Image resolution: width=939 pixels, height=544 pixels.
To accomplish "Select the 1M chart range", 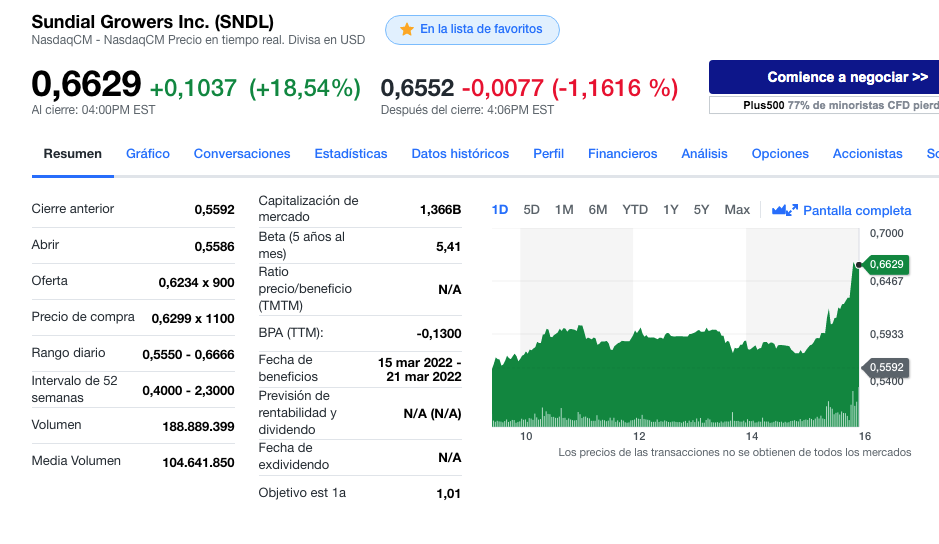I will pos(564,210).
